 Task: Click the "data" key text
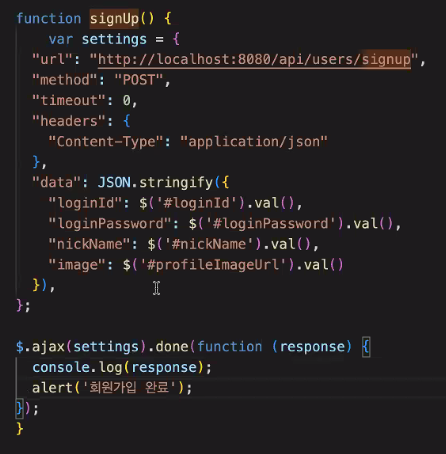point(56,183)
